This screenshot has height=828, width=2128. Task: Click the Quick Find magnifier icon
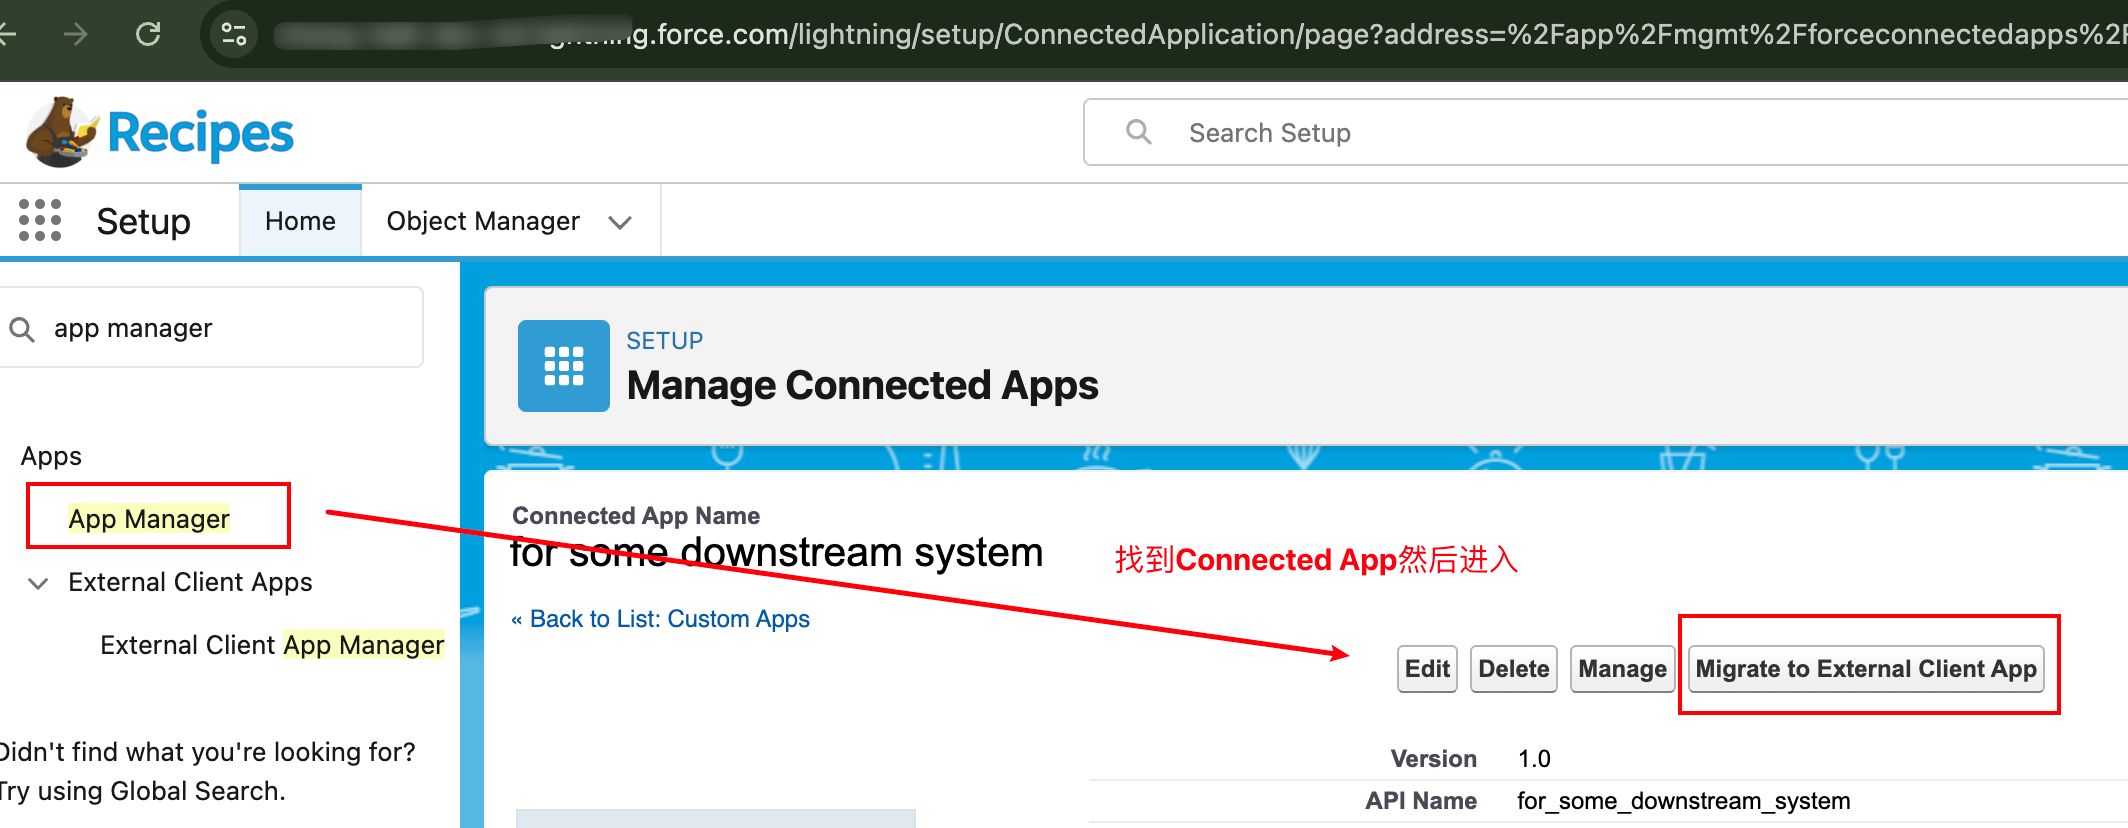click(22, 329)
